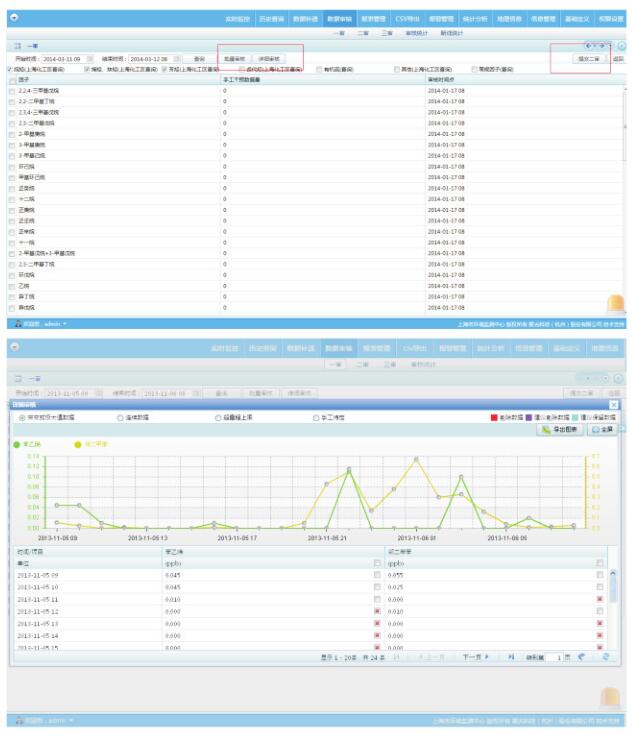Switch to the 三审 sub-tab in top window

(387, 33)
